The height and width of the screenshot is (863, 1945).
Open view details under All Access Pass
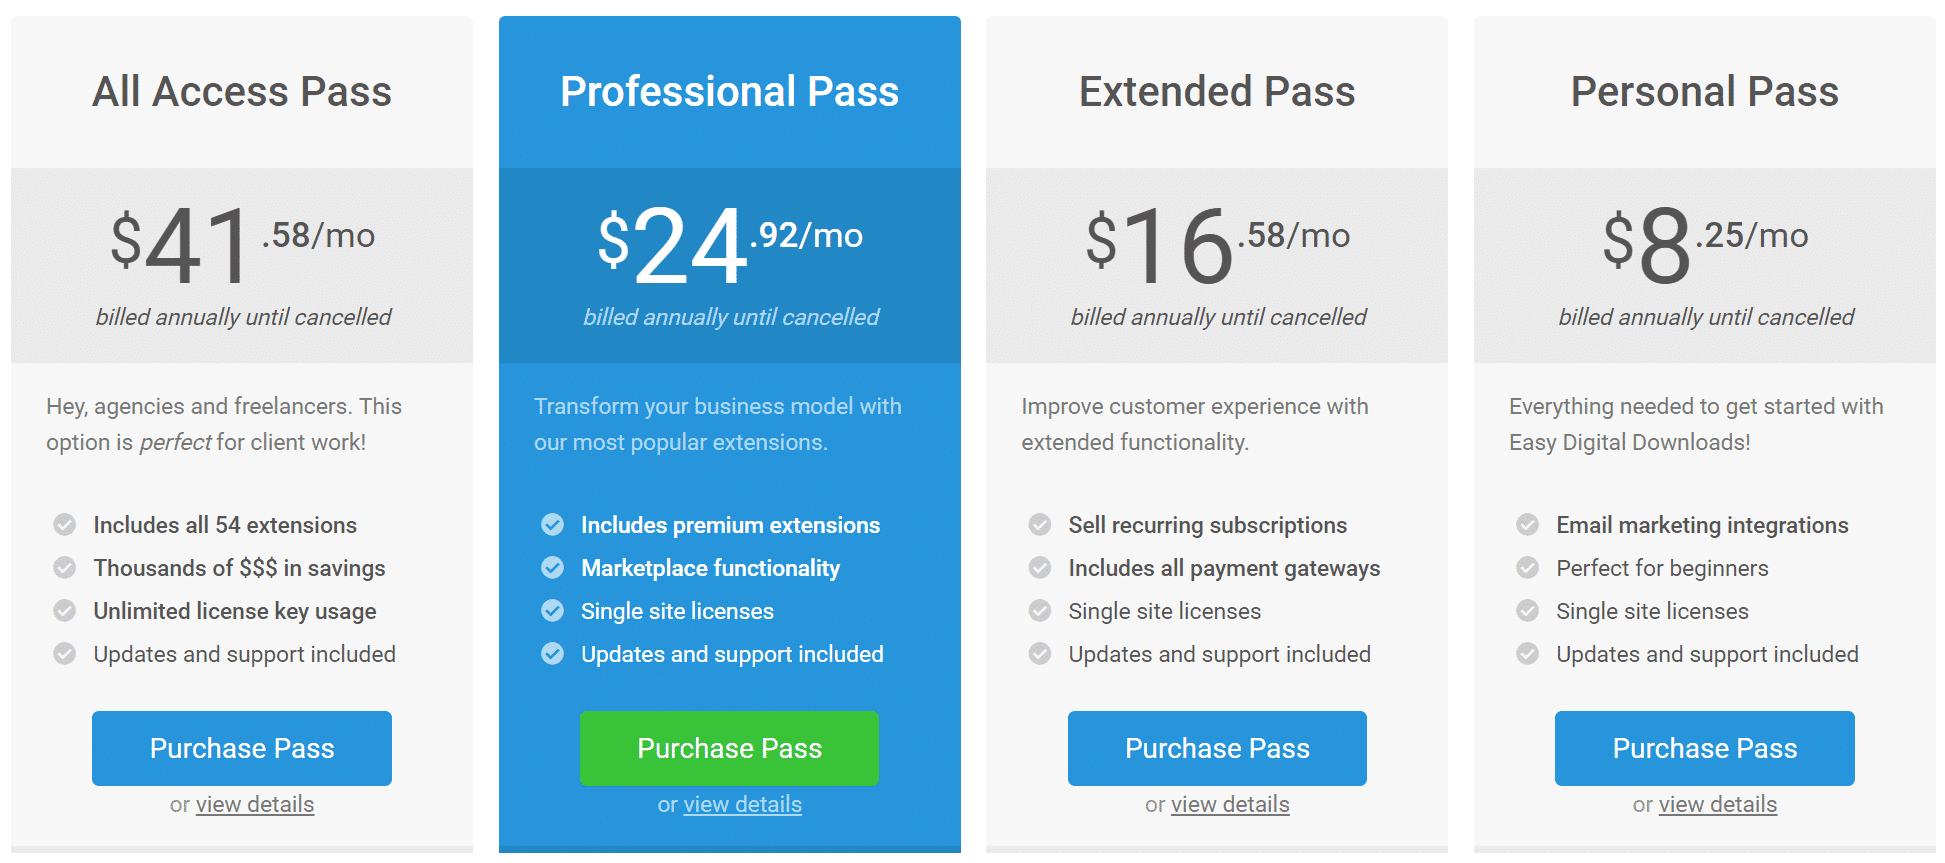point(255,804)
